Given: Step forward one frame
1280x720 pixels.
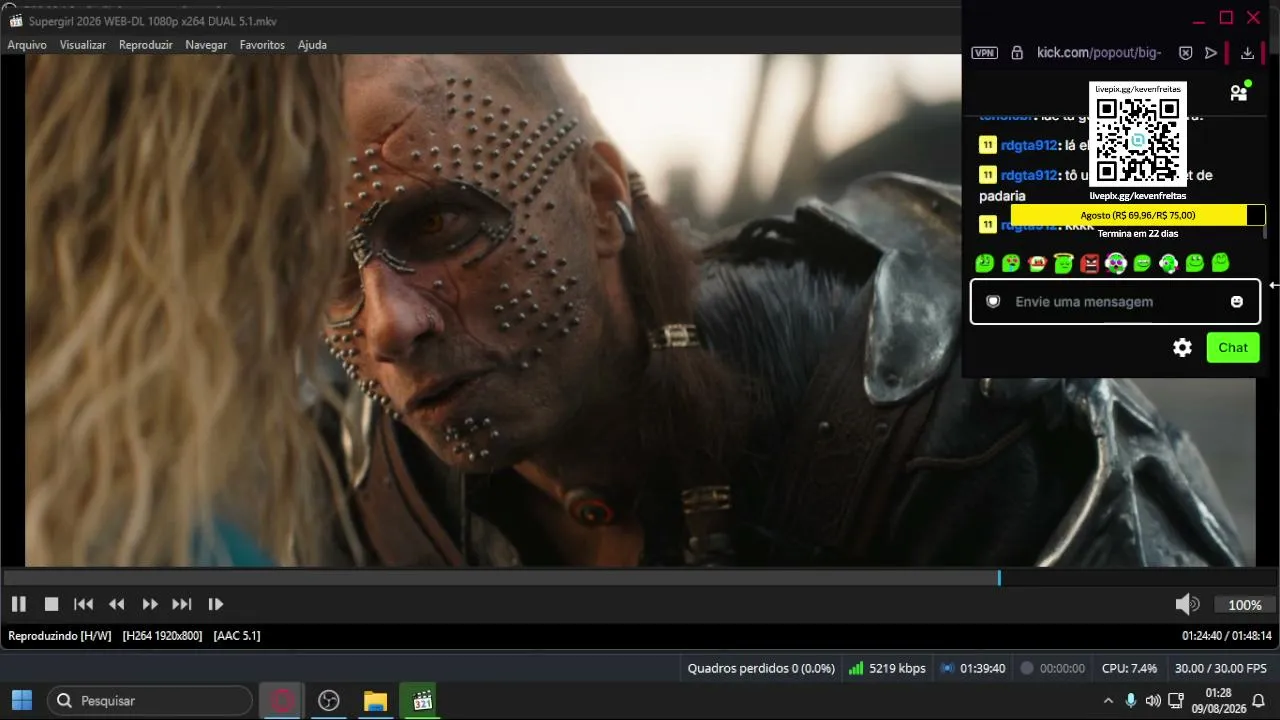Looking at the screenshot, I should [x=215, y=604].
